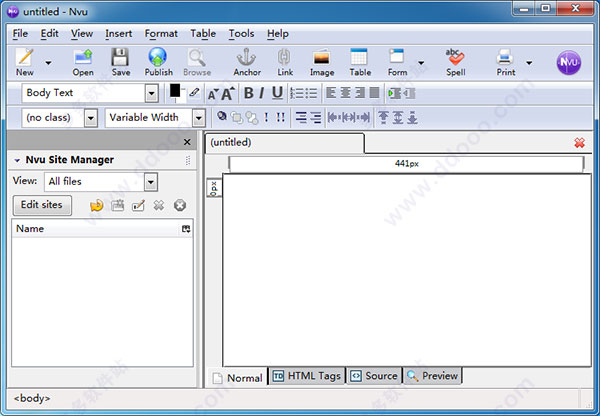
Task: Switch to the Source view tab
Action: coord(374,376)
